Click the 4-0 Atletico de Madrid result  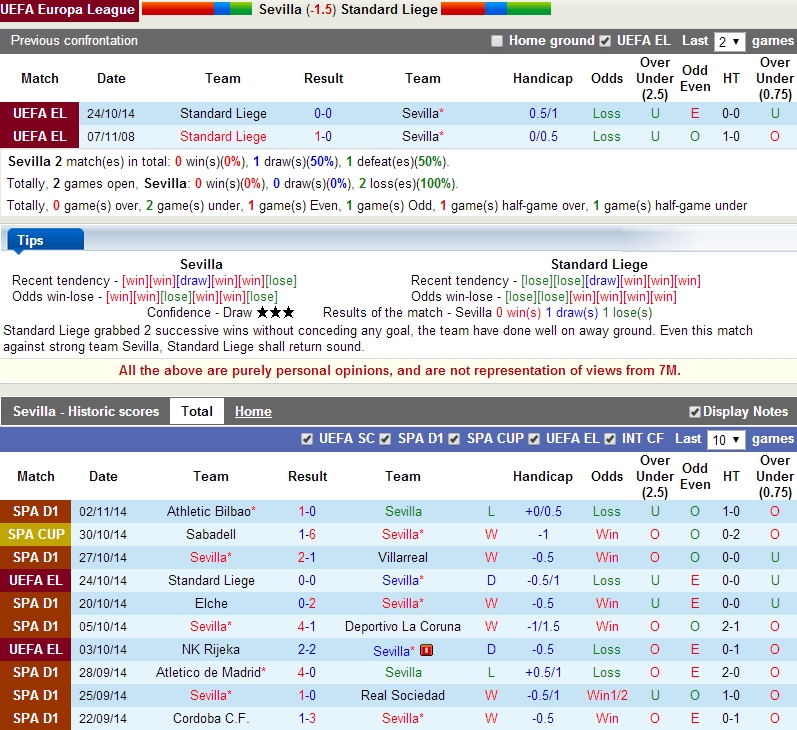(306, 672)
